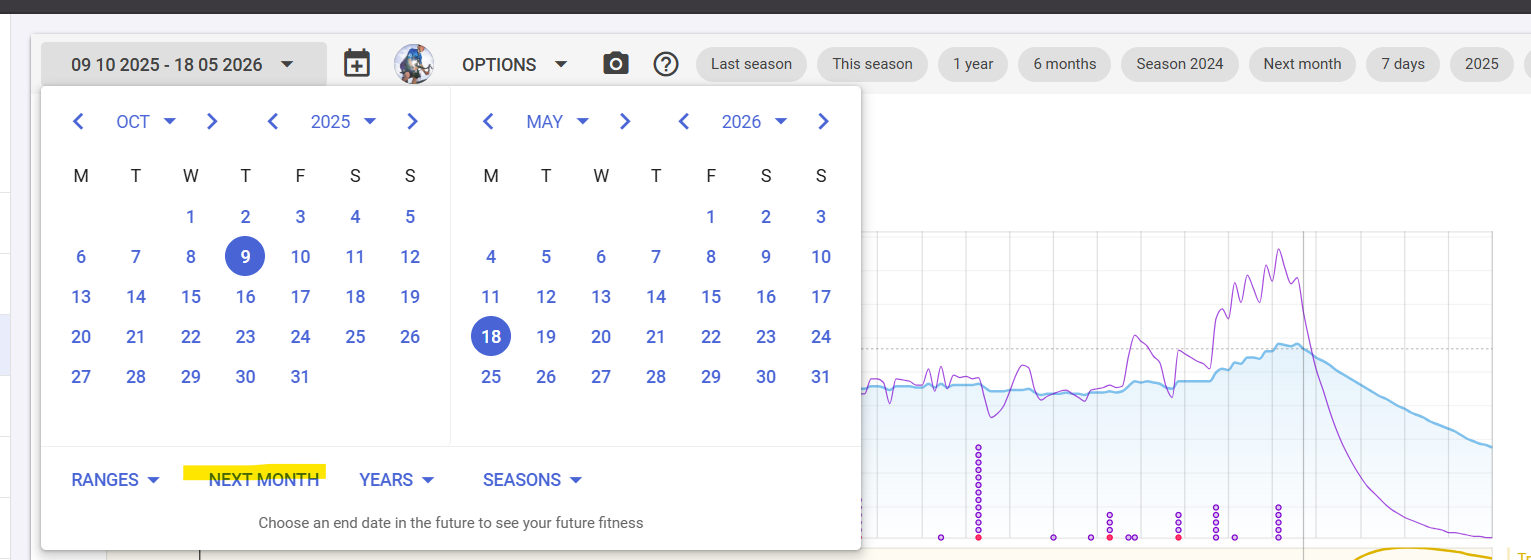Click the camera screenshot icon
Screen dimensions: 1531x560
[x=616, y=64]
